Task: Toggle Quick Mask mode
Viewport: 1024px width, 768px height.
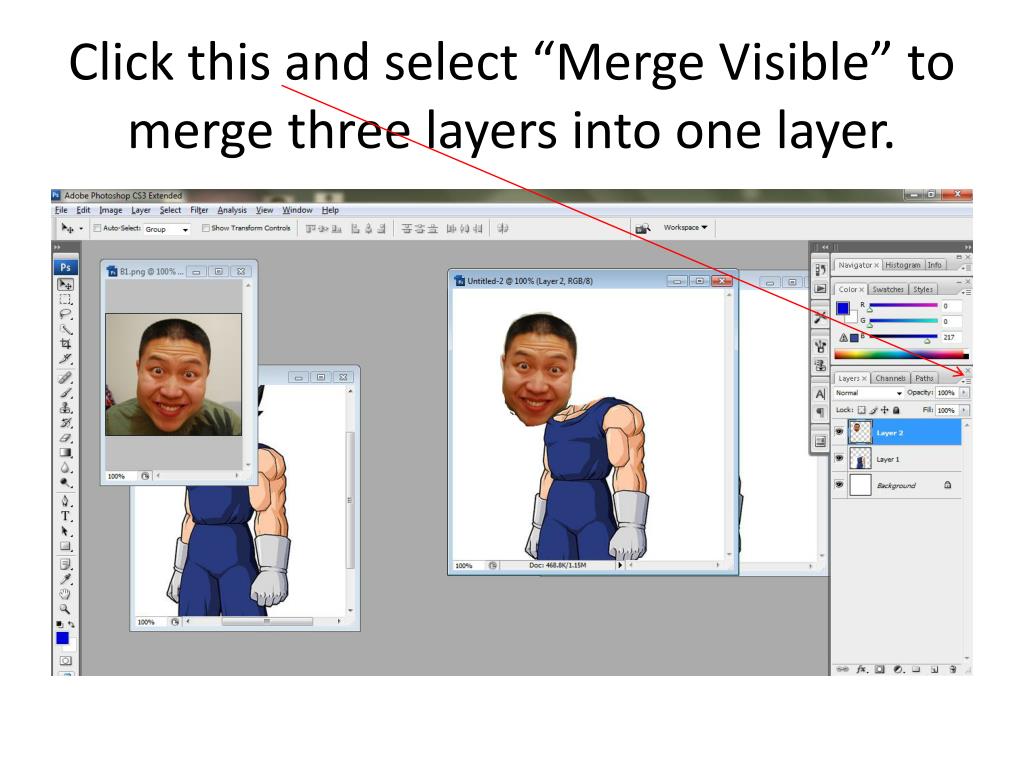Action: [65, 661]
